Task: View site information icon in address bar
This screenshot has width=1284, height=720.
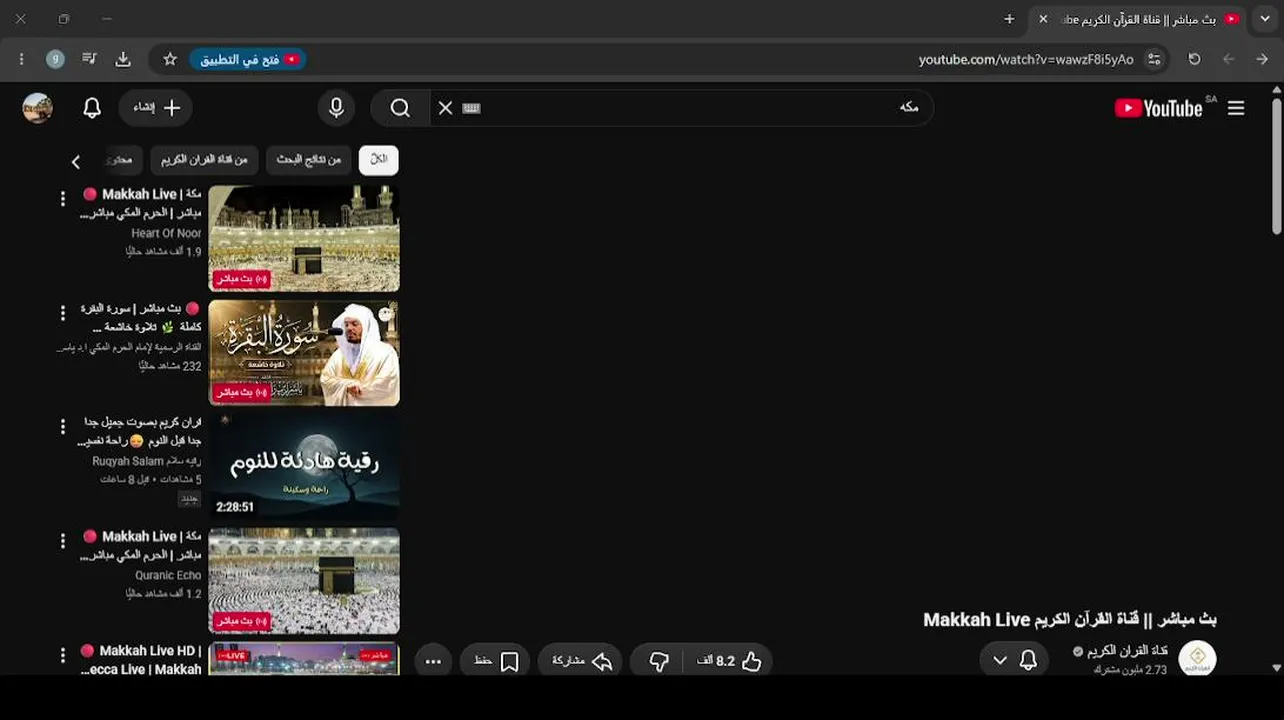Action: [1154, 59]
